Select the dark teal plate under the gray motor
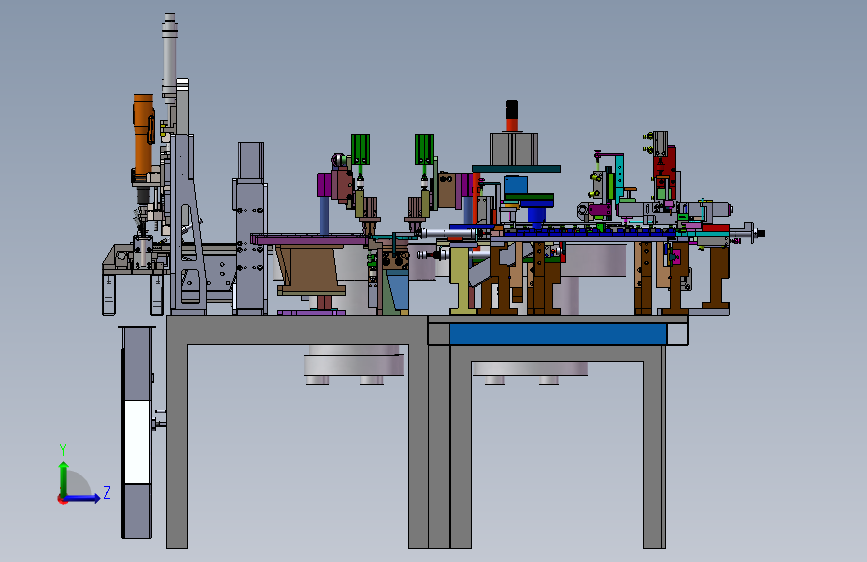Screen dimensions: 867x562 (x=516, y=169)
